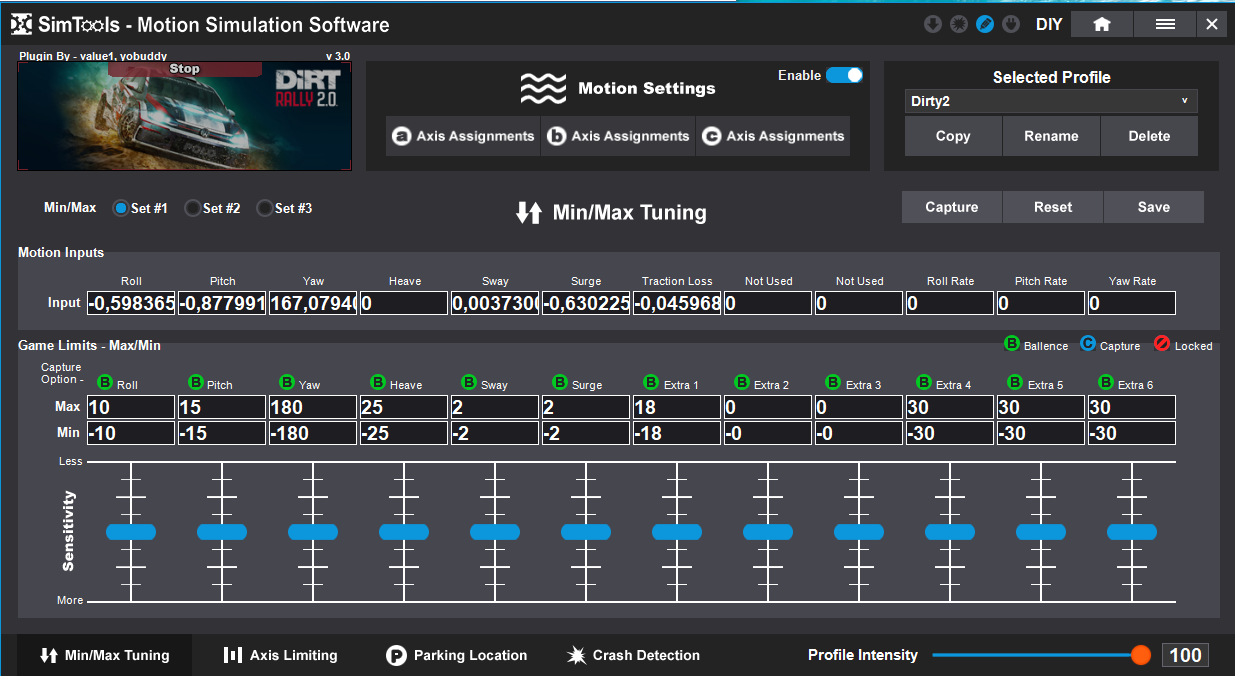Screen dimensions: 1235x676
Task: Save the Min/Max tuning settings
Action: [1153, 207]
